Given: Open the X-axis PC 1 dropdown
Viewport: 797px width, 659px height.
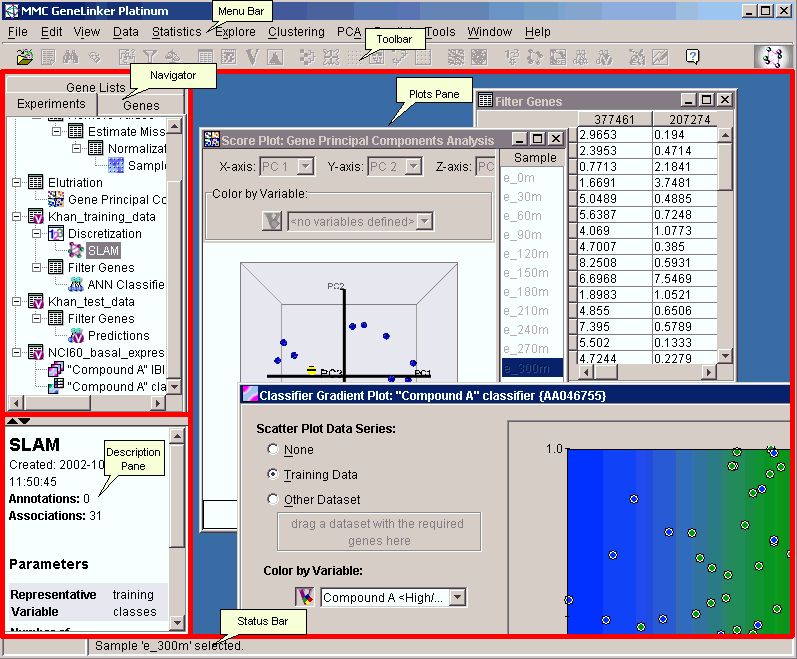Looking at the screenshot, I should pyautogui.click(x=305, y=166).
